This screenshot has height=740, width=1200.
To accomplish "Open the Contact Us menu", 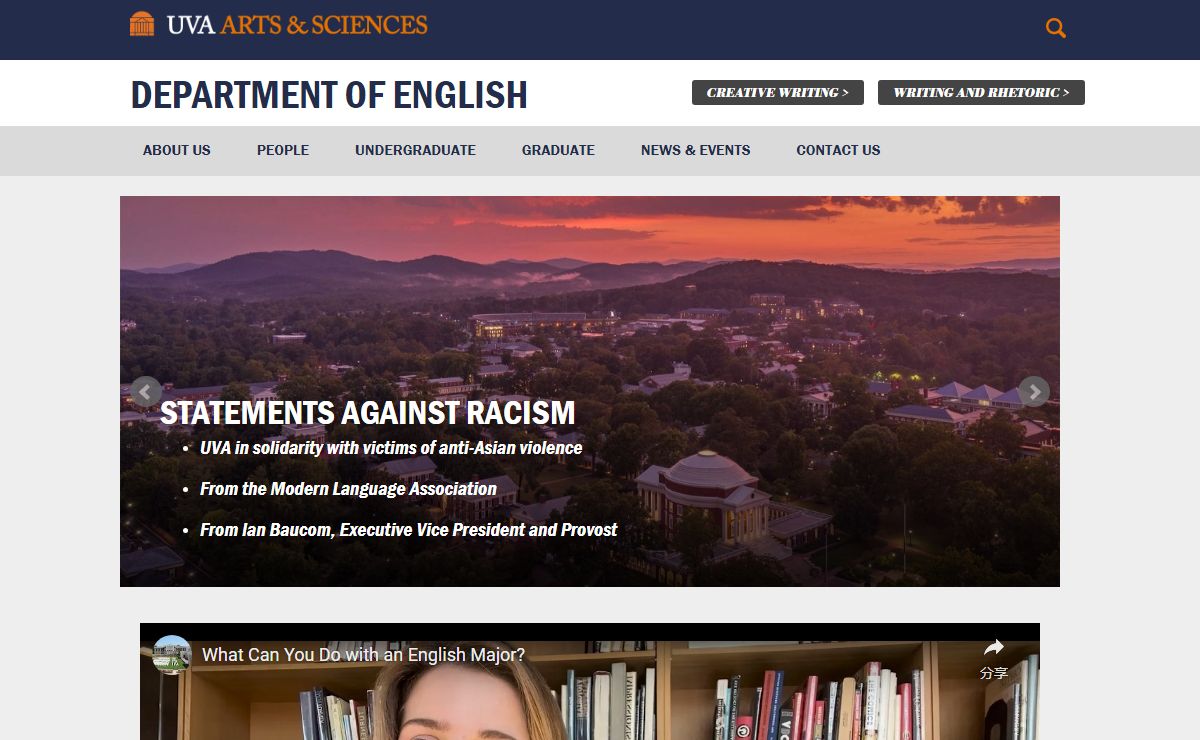I will pyautogui.click(x=838, y=150).
